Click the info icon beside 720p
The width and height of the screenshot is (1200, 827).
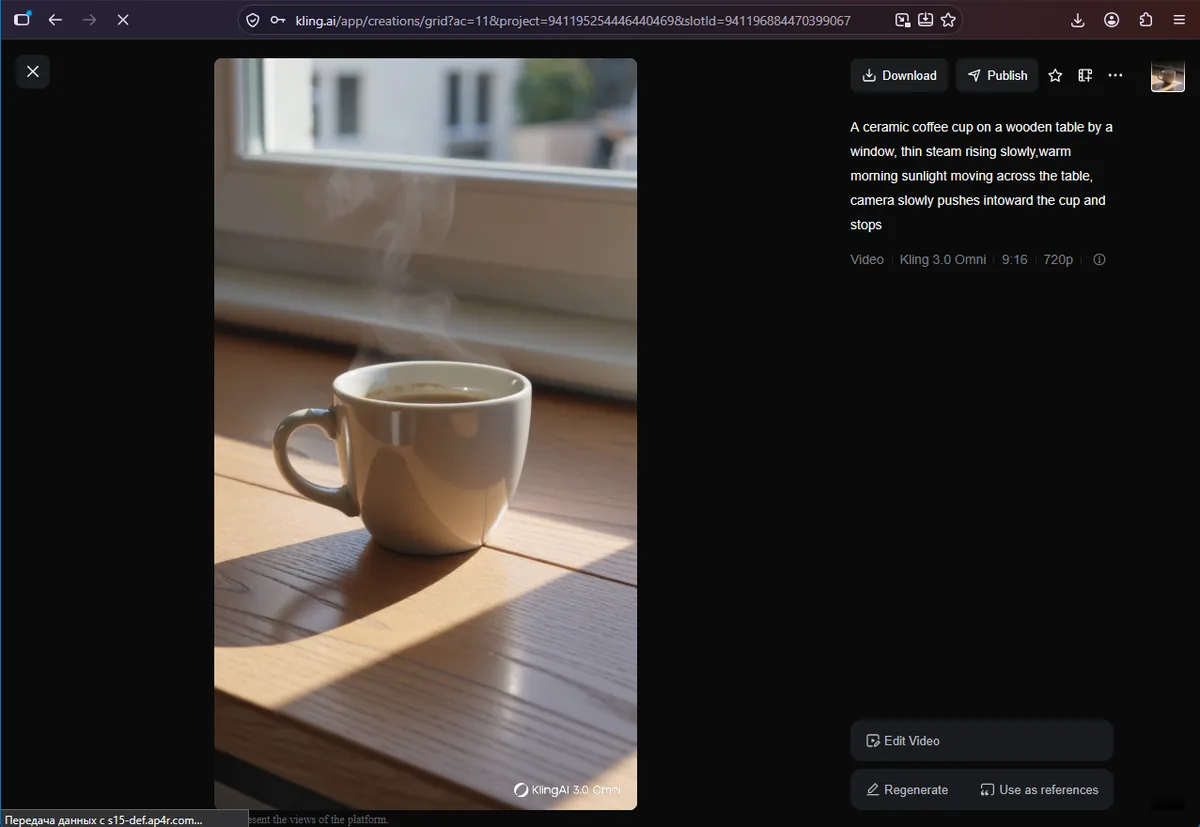point(1099,260)
